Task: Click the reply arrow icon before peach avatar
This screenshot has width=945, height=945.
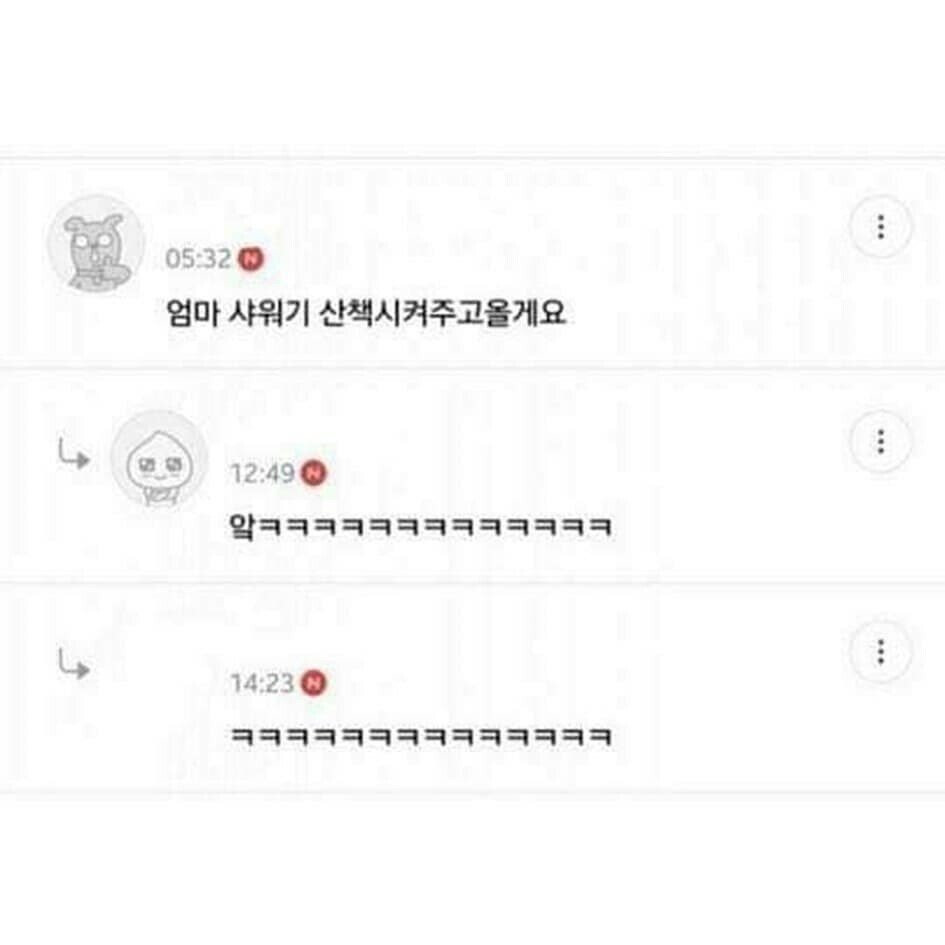Action: tap(74, 454)
